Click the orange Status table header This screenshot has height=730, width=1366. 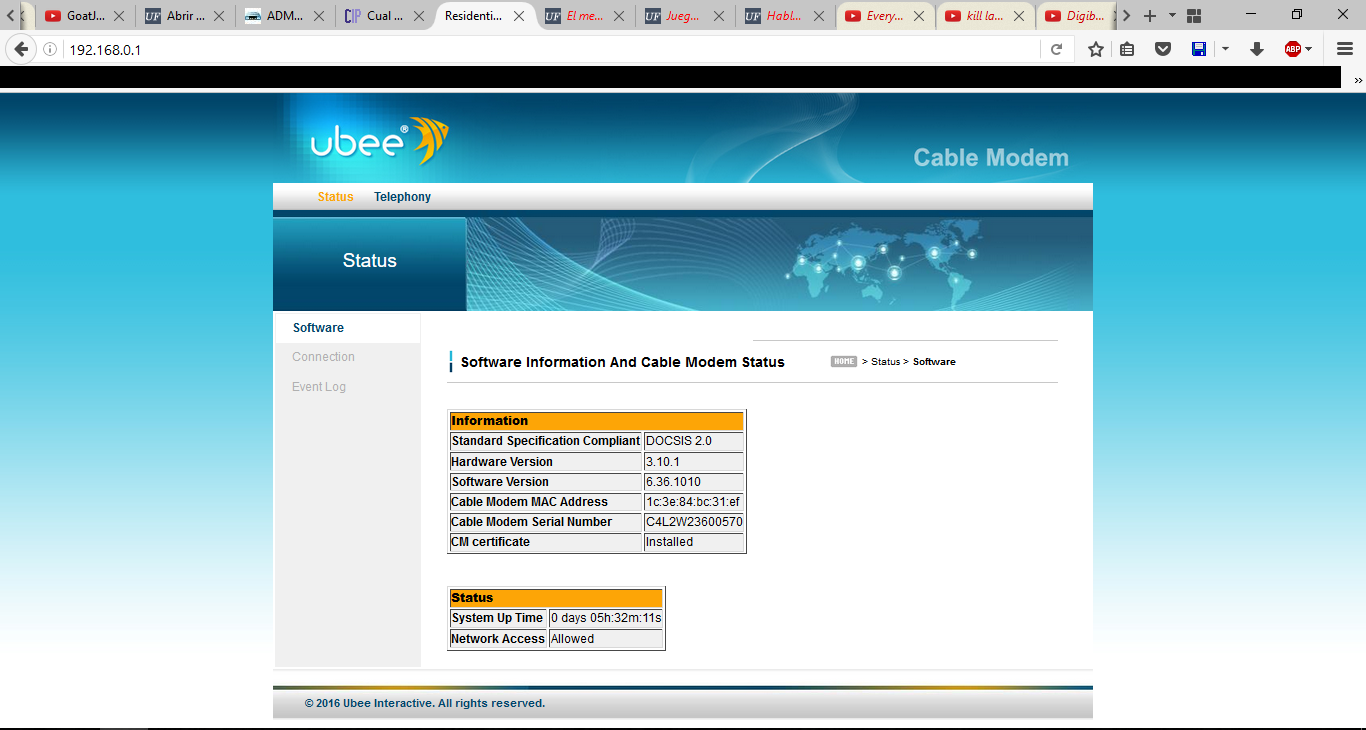point(556,598)
